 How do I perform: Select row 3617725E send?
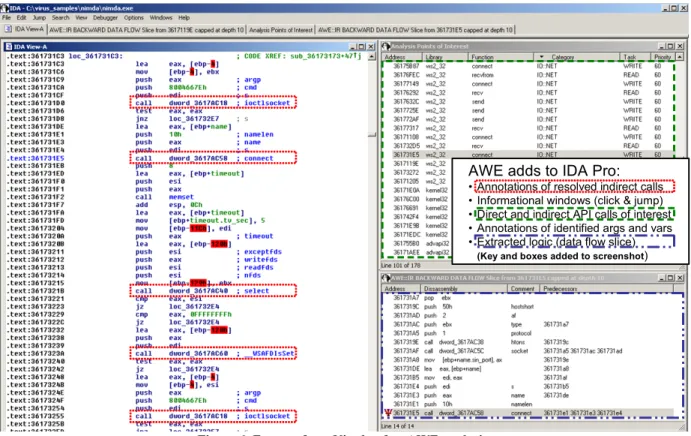coord(528,110)
